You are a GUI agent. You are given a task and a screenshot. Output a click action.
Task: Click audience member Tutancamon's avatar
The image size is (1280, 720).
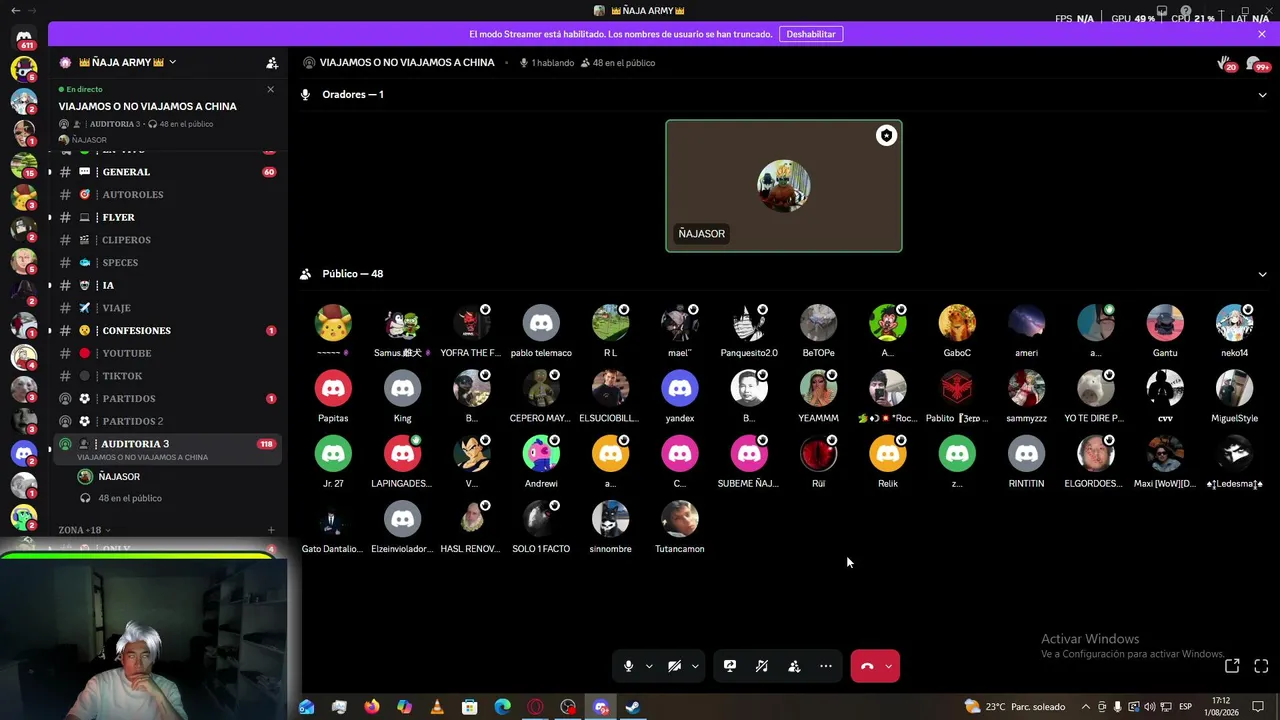680,518
